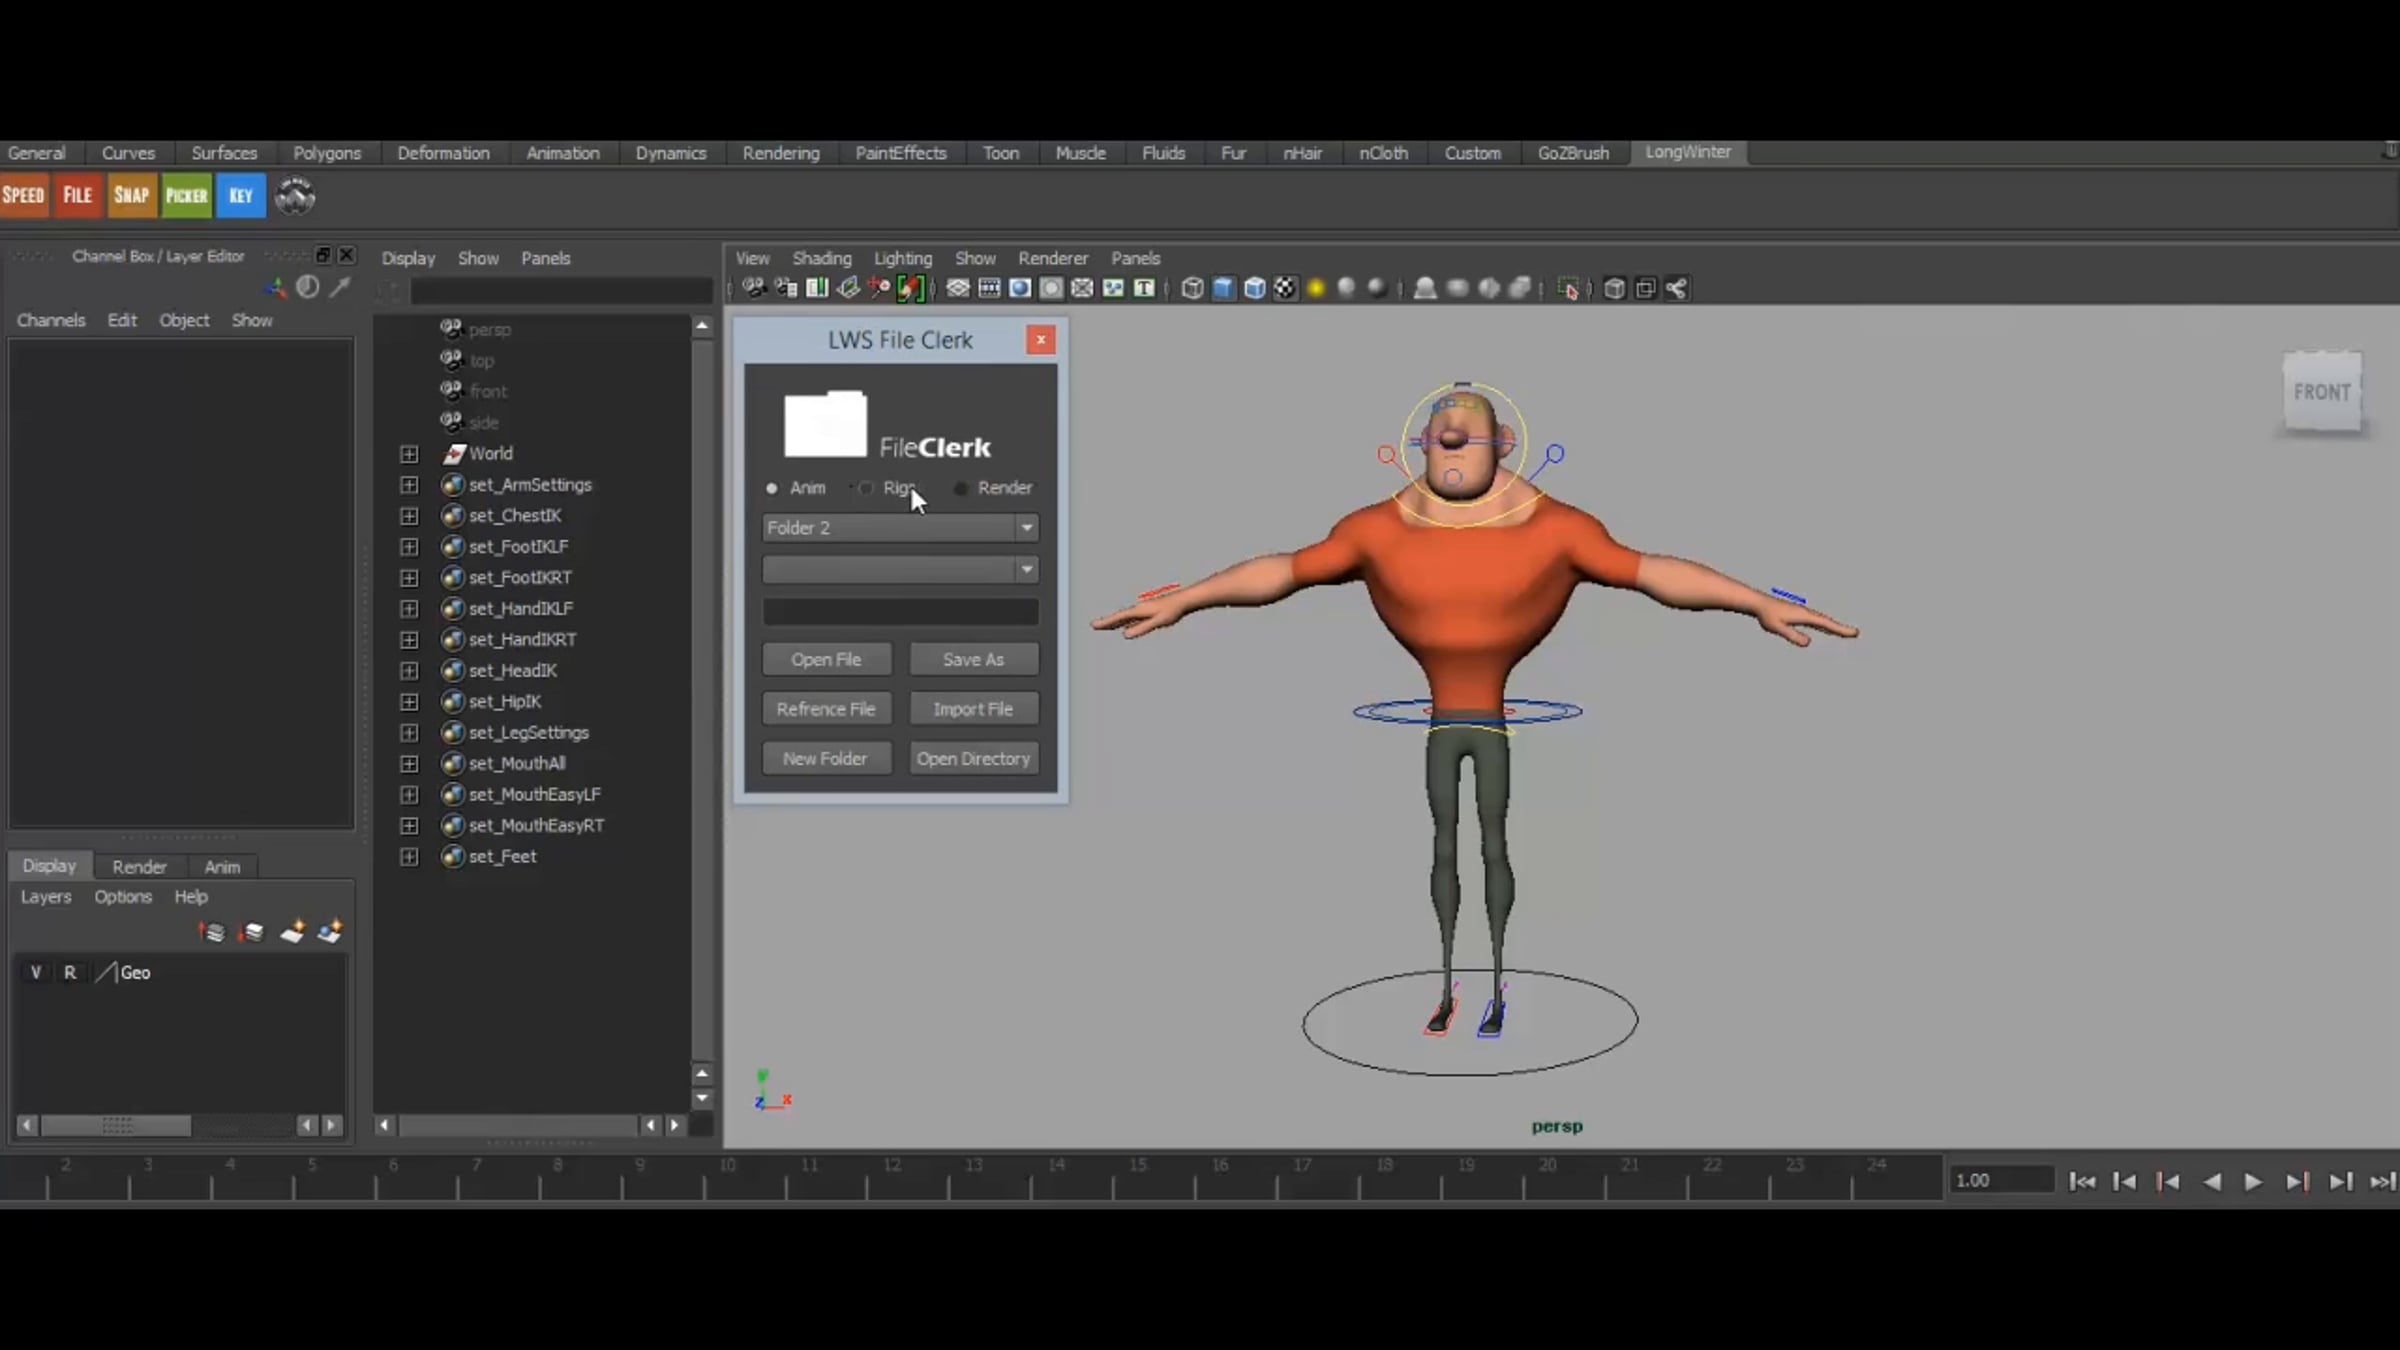2400x1350 pixels.
Task: Open the Shading viewport menu
Action: tap(821, 258)
